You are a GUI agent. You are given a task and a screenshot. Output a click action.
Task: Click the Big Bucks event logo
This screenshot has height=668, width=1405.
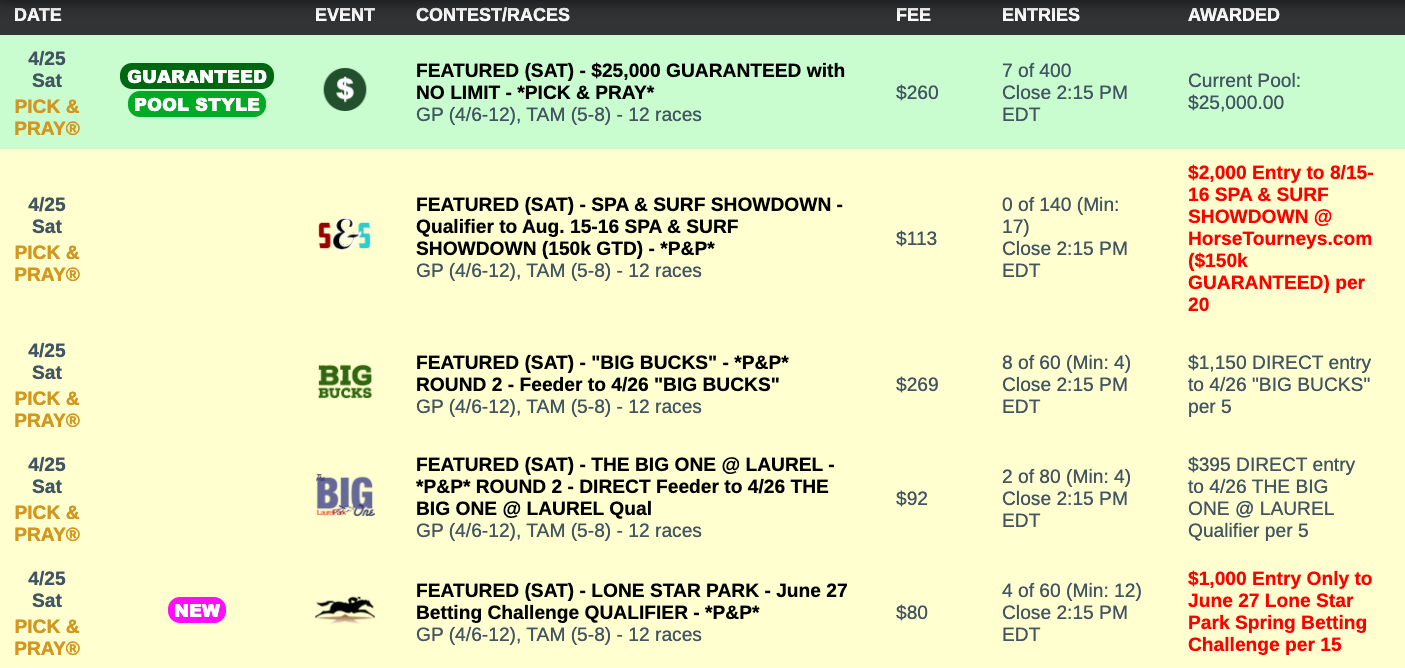coord(345,382)
